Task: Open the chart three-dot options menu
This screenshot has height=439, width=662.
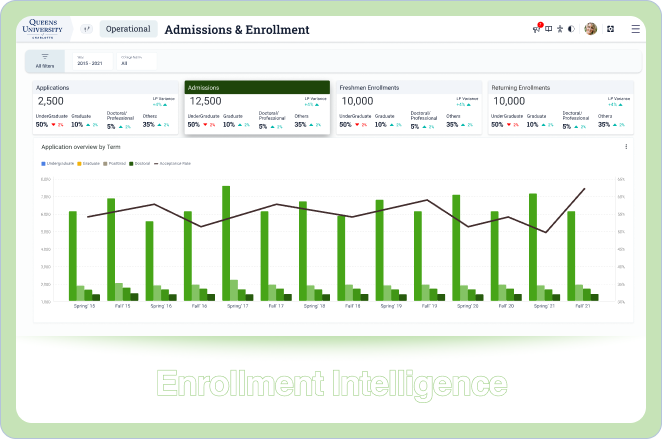Action: [626, 147]
